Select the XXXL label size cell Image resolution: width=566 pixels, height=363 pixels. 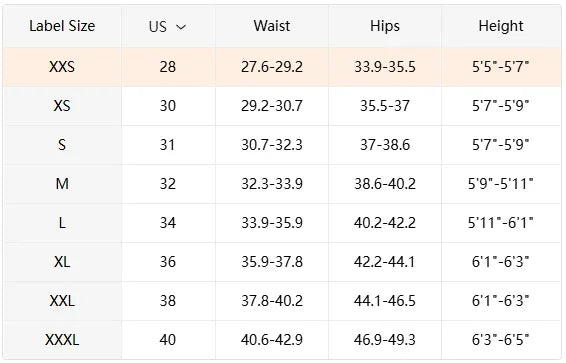[62, 340]
